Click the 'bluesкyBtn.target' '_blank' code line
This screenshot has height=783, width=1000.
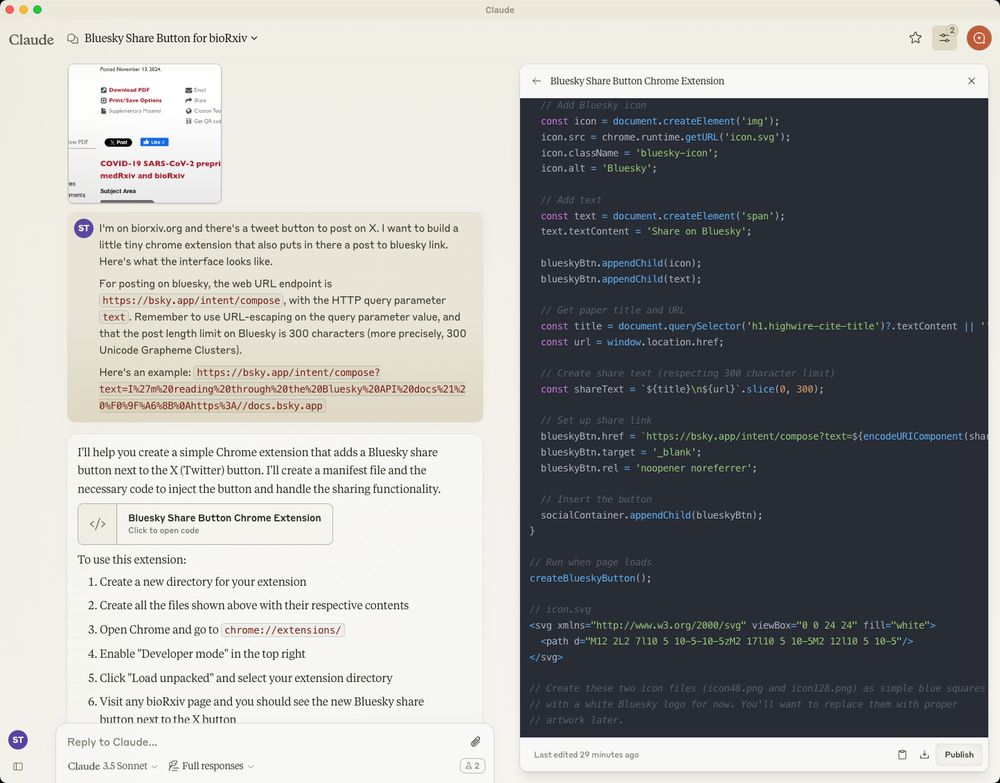coord(621,452)
